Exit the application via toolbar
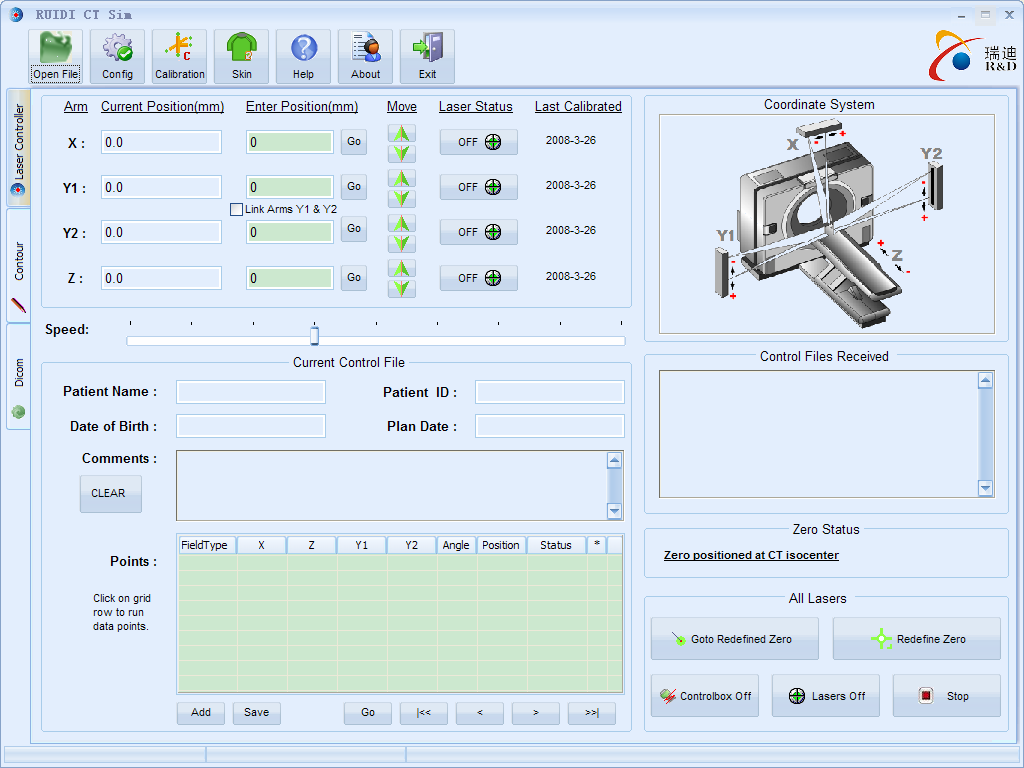 427,56
